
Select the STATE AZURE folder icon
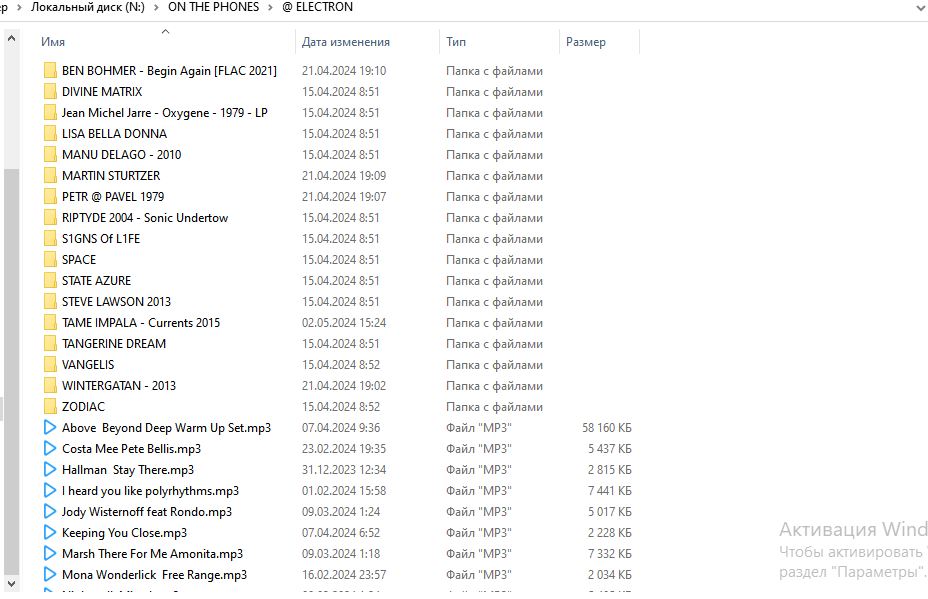pos(50,281)
